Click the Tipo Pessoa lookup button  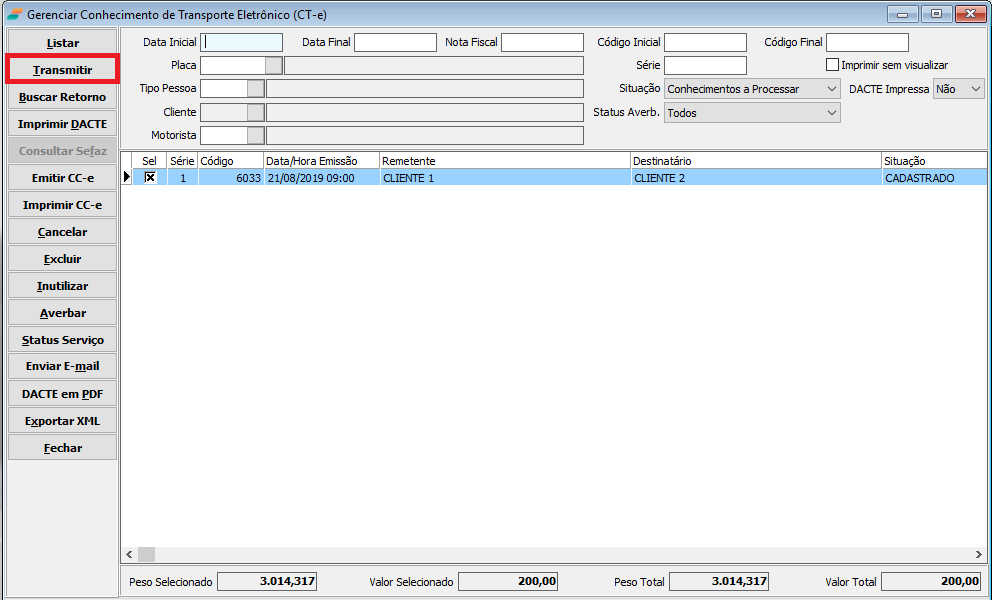click(x=256, y=88)
